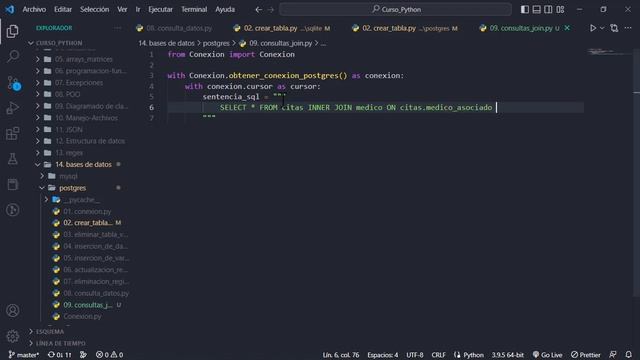Change line endings via CRLF
The image size is (640, 360).
pos(438,355)
